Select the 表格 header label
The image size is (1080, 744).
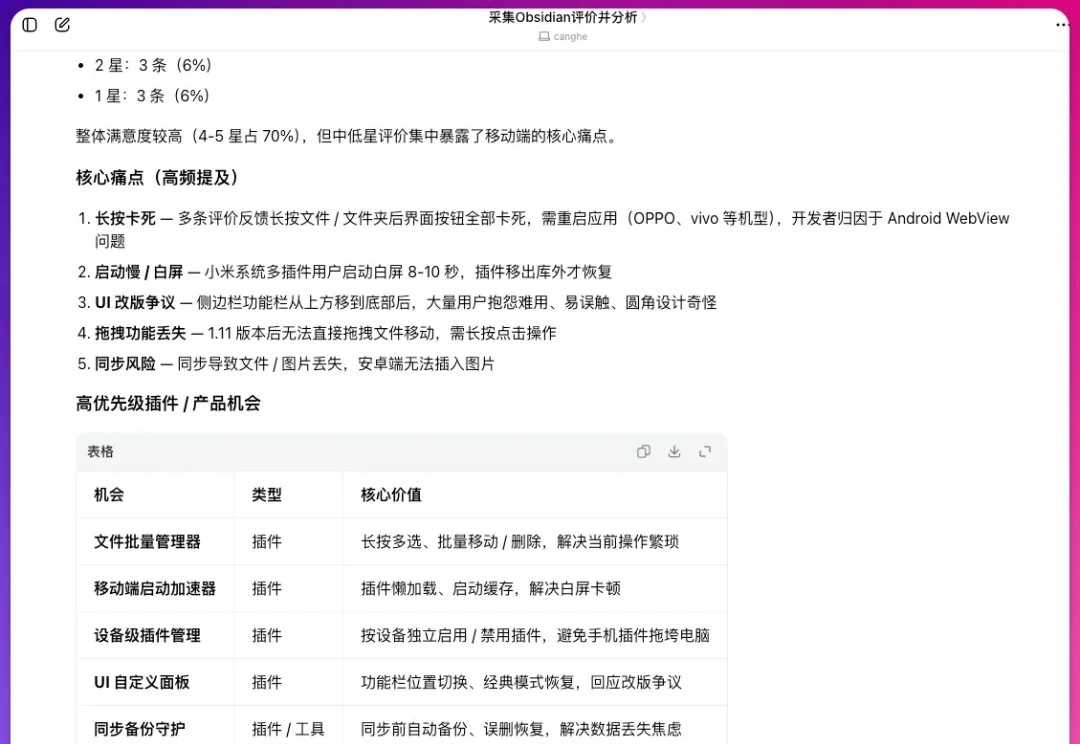[101, 452]
